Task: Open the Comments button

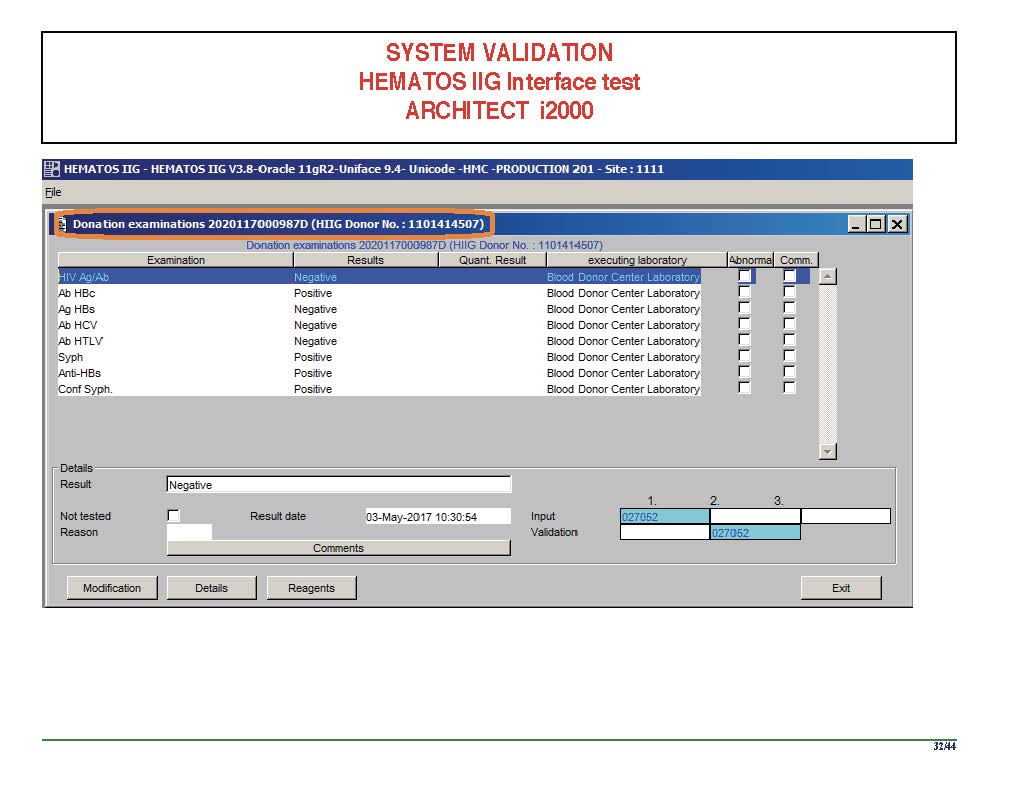Action: pos(338,548)
